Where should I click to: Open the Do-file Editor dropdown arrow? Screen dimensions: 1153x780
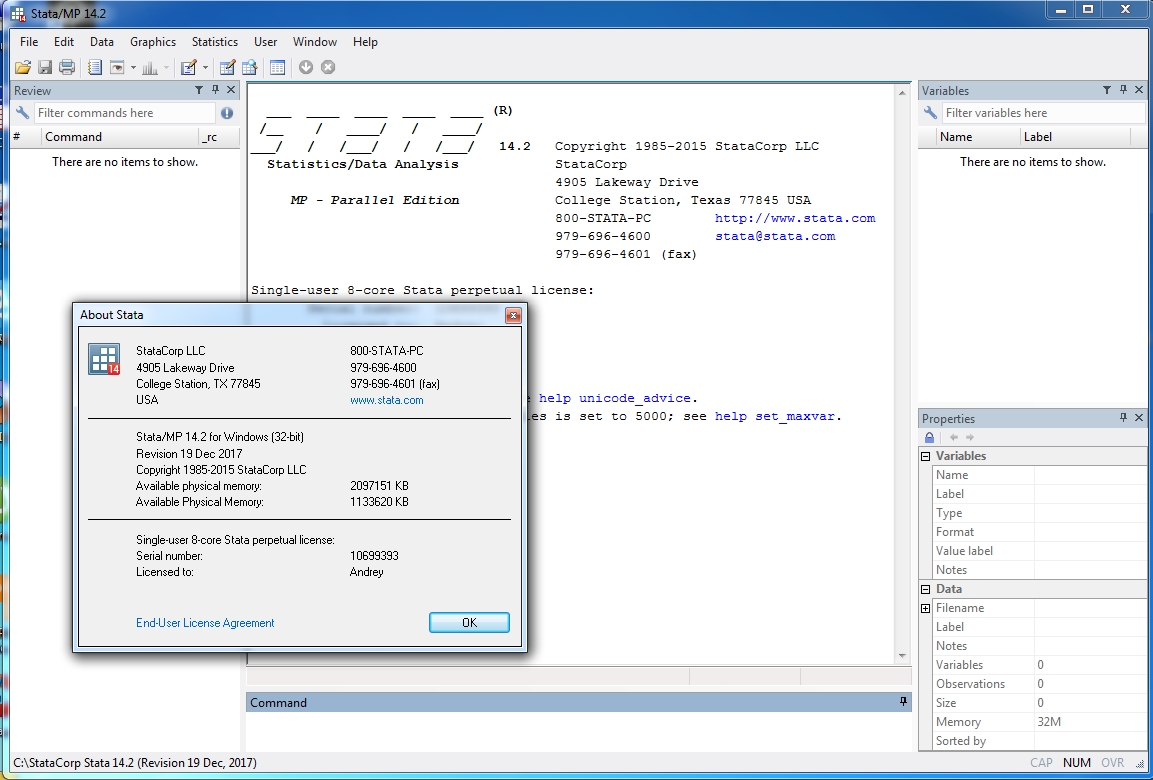[x=205, y=68]
